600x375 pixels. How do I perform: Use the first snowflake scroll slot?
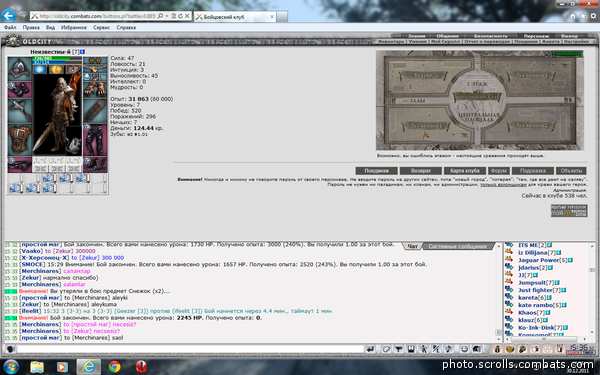tap(49, 178)
